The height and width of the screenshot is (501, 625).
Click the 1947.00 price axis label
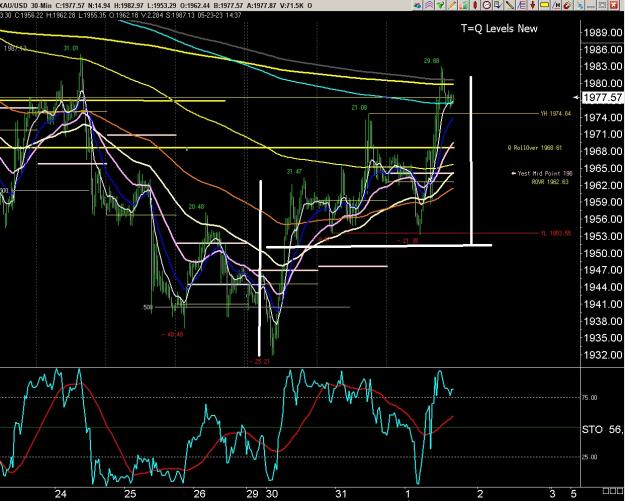[603, 270]
